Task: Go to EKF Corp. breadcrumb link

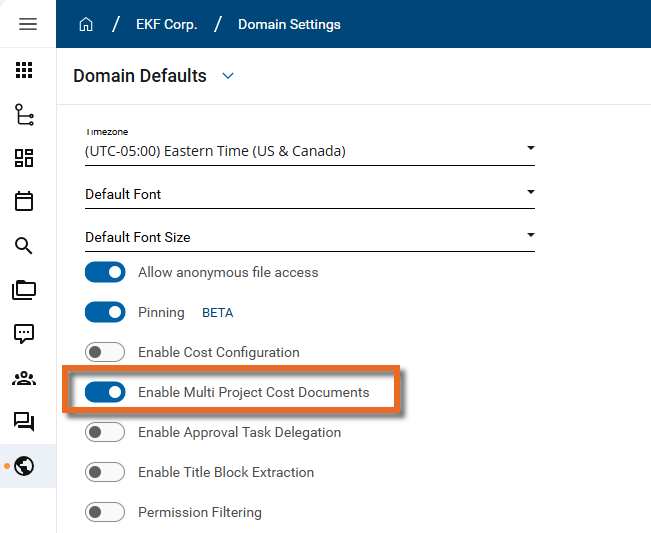Action: (165, 24)
